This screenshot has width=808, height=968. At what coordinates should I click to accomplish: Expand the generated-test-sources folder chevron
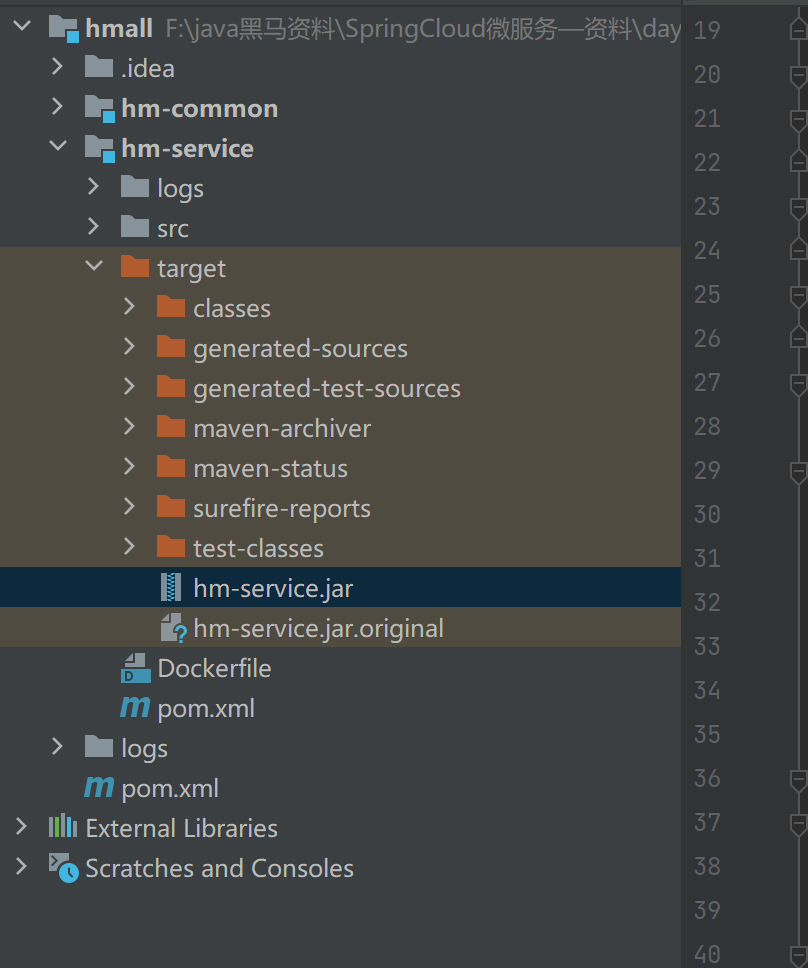click(x=129, y=386)
